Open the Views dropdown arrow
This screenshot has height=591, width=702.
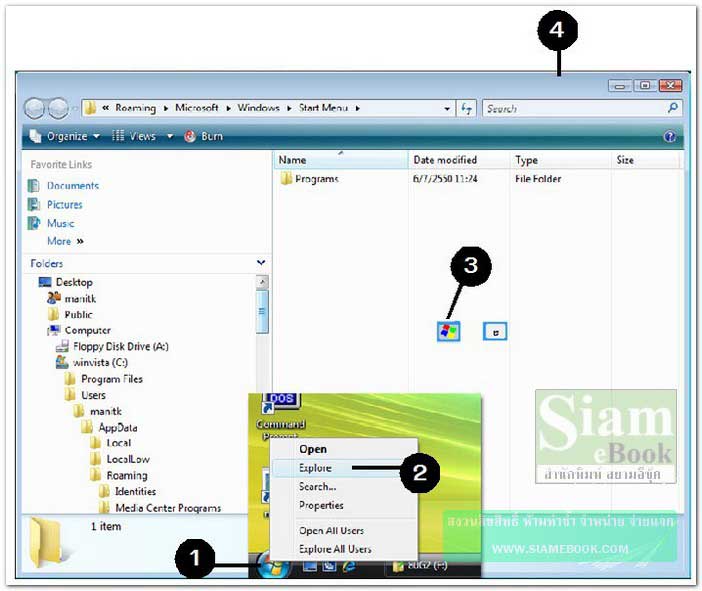click(x=170, y=136)
